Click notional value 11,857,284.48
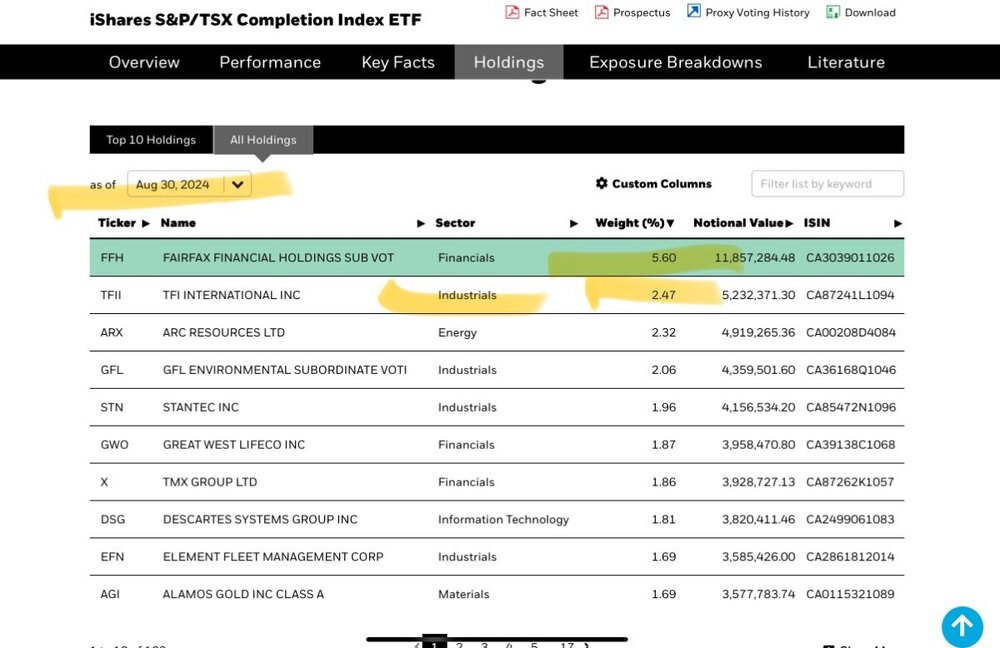Viewport: 1000px width, 648px height. 754,258
